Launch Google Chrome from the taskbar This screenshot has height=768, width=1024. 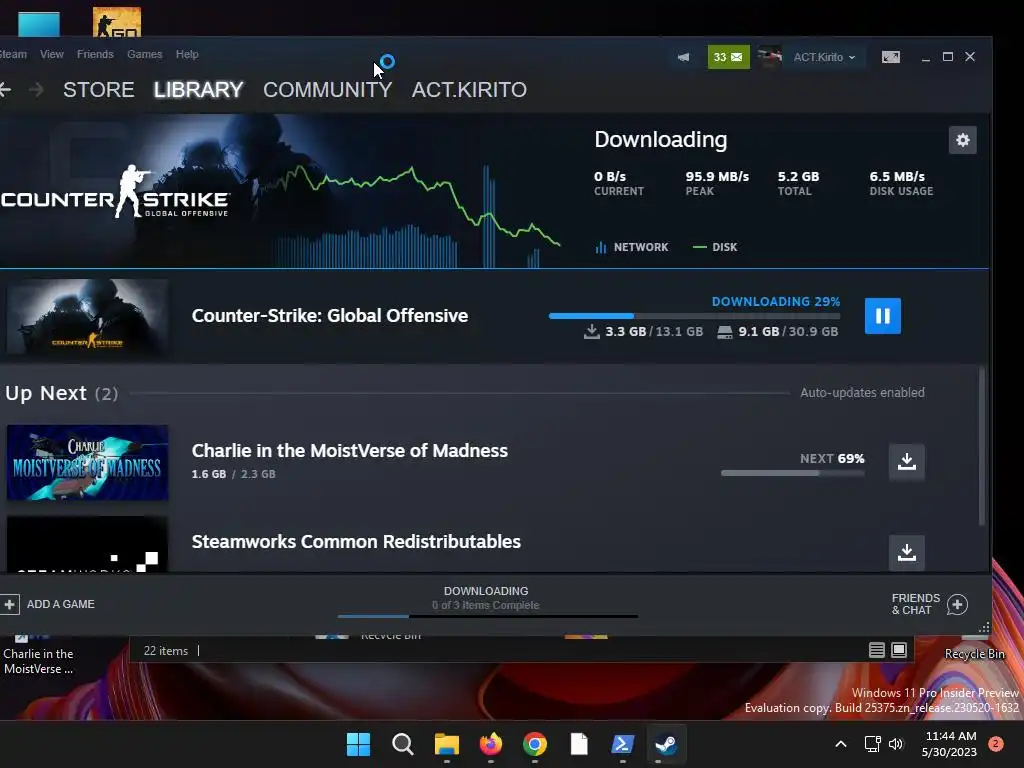535,744
